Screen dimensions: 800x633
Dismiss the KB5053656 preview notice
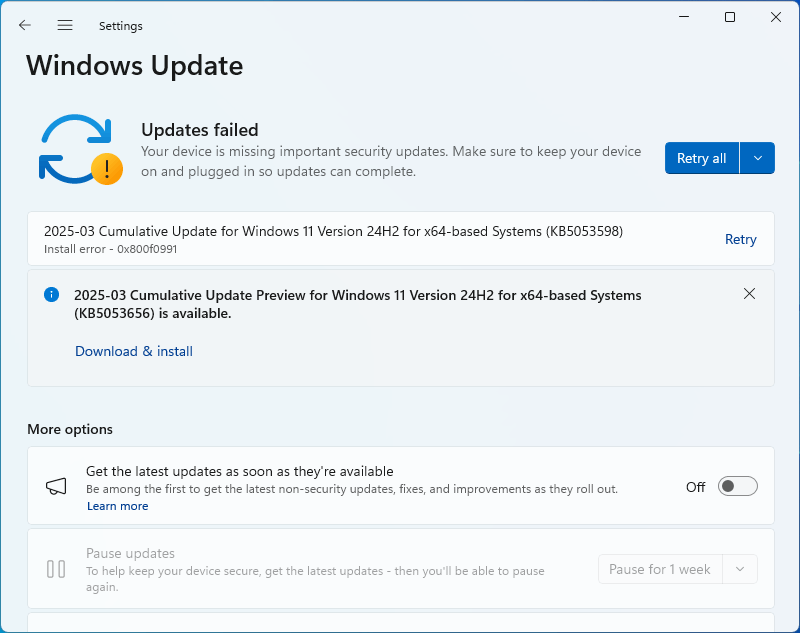tap(749, 294)
